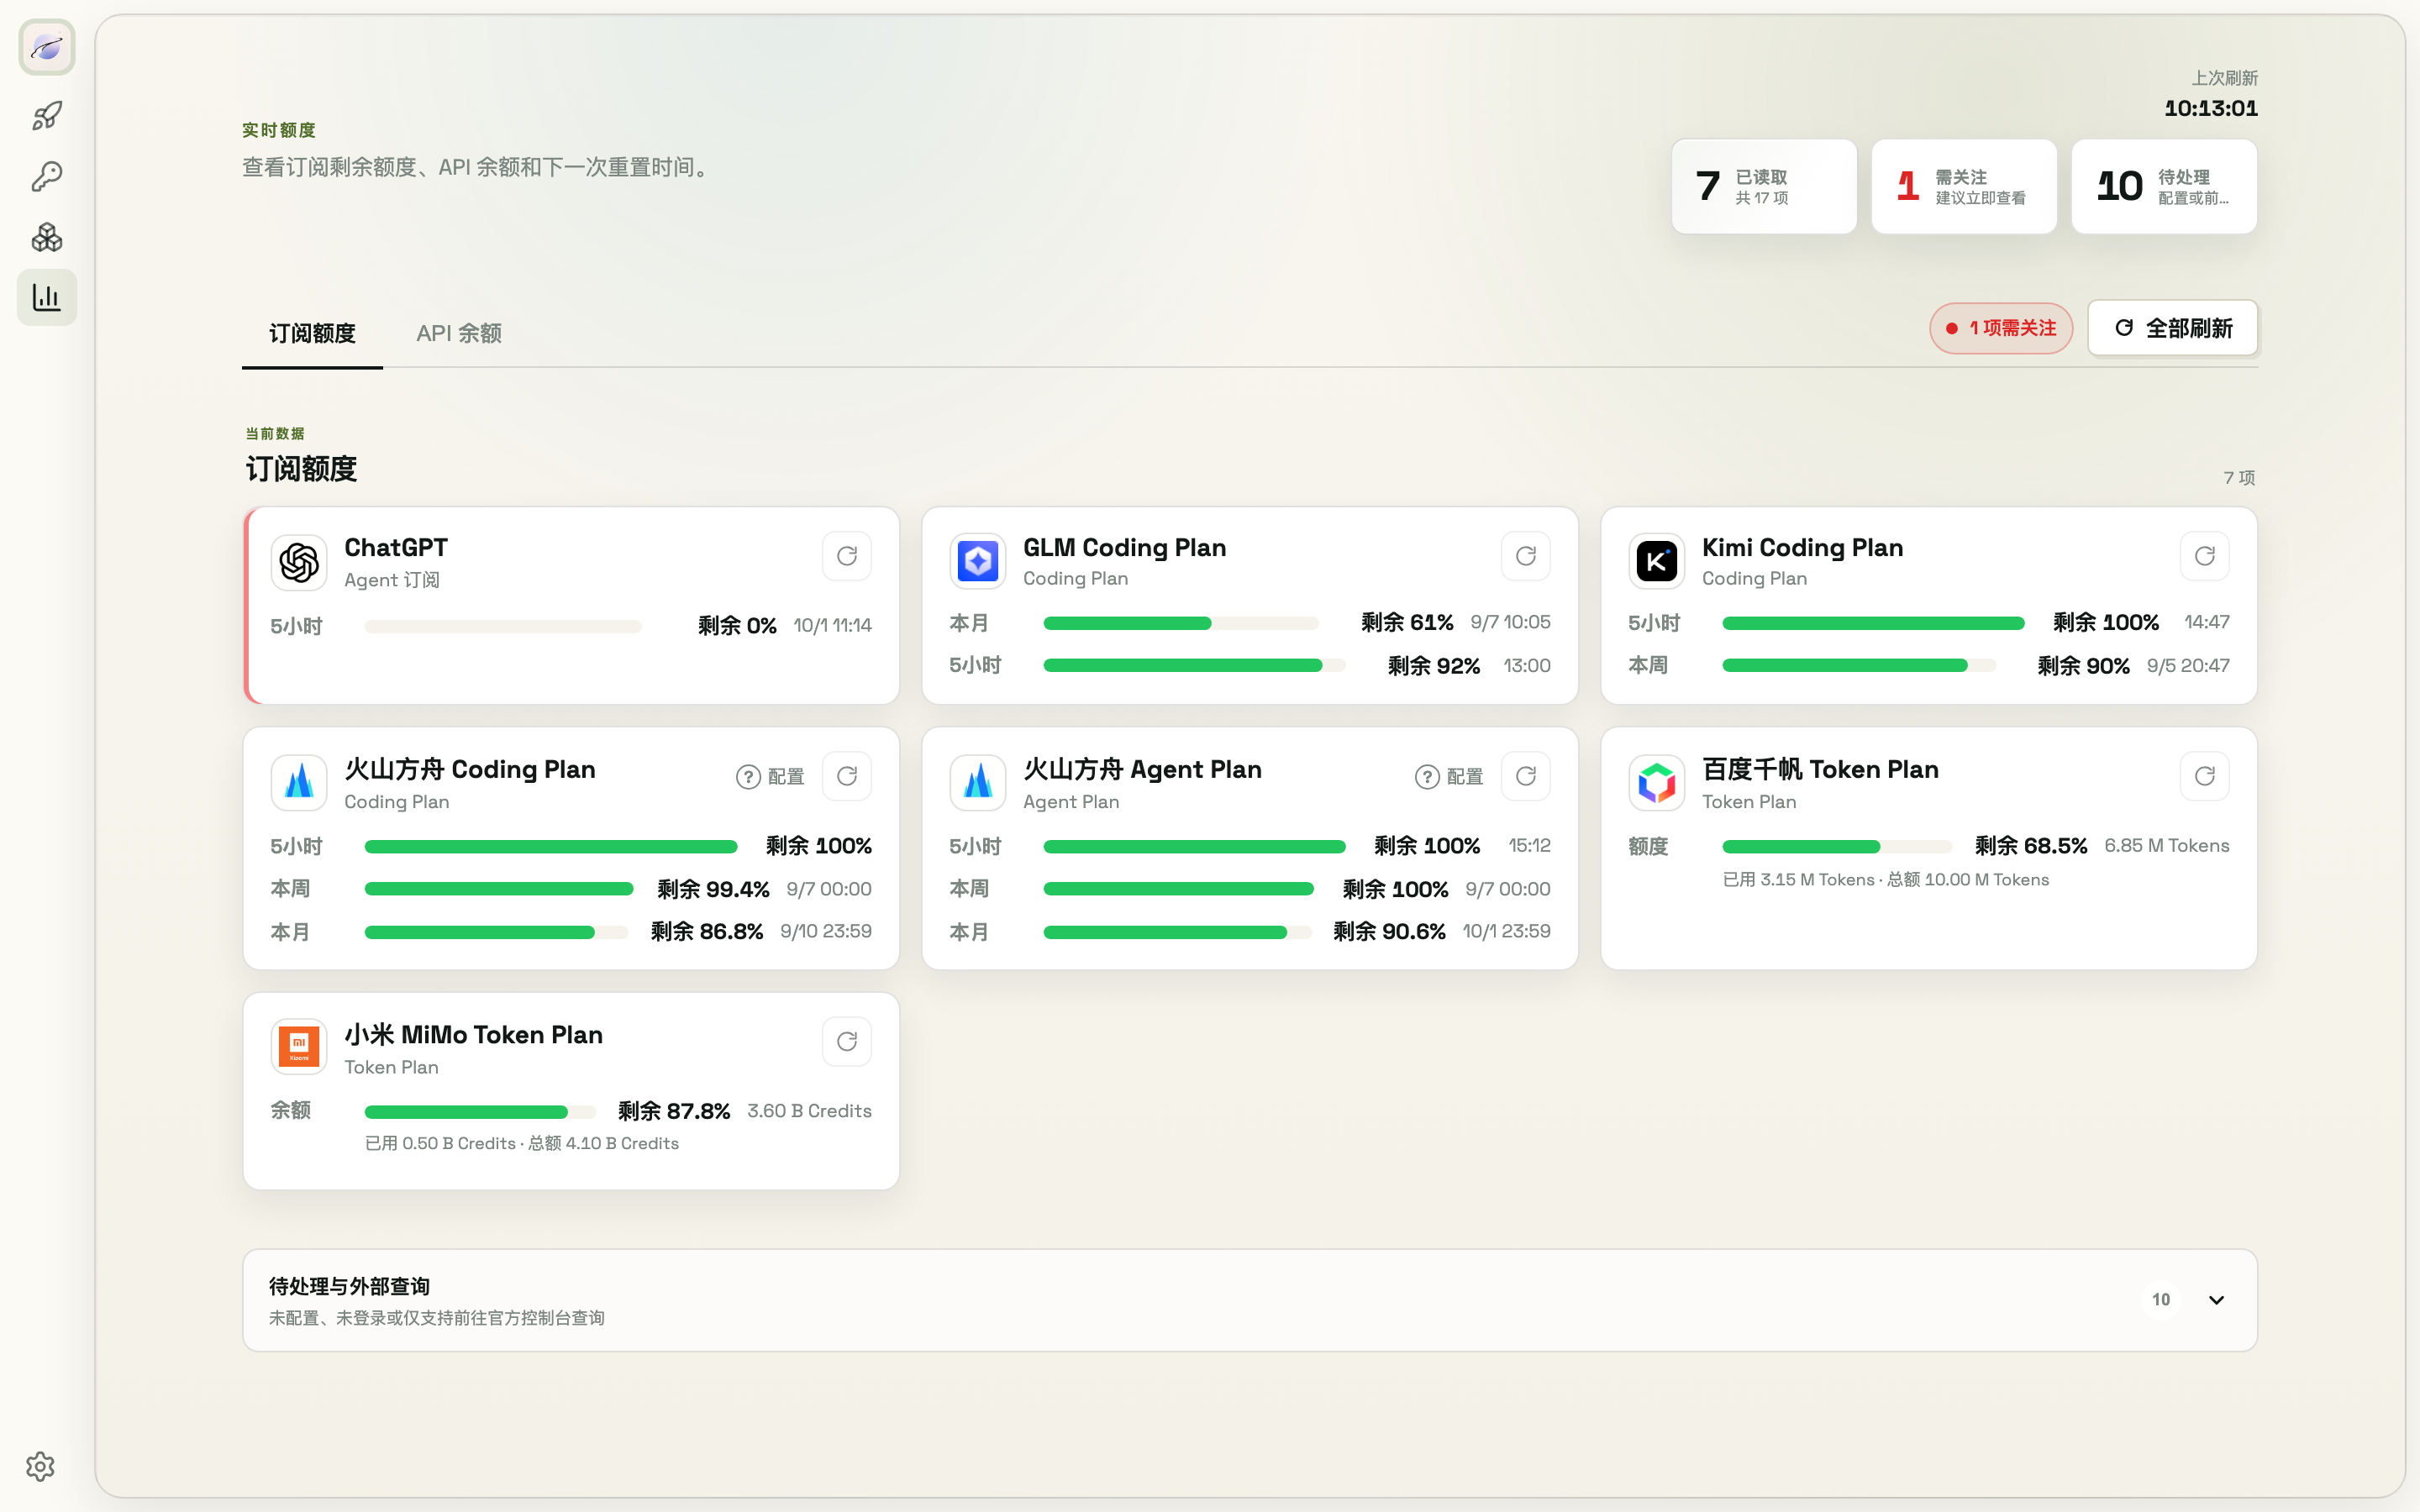Click the ChatGPT logo icon
The image size is (2420, 1512).
pos(299,562)
